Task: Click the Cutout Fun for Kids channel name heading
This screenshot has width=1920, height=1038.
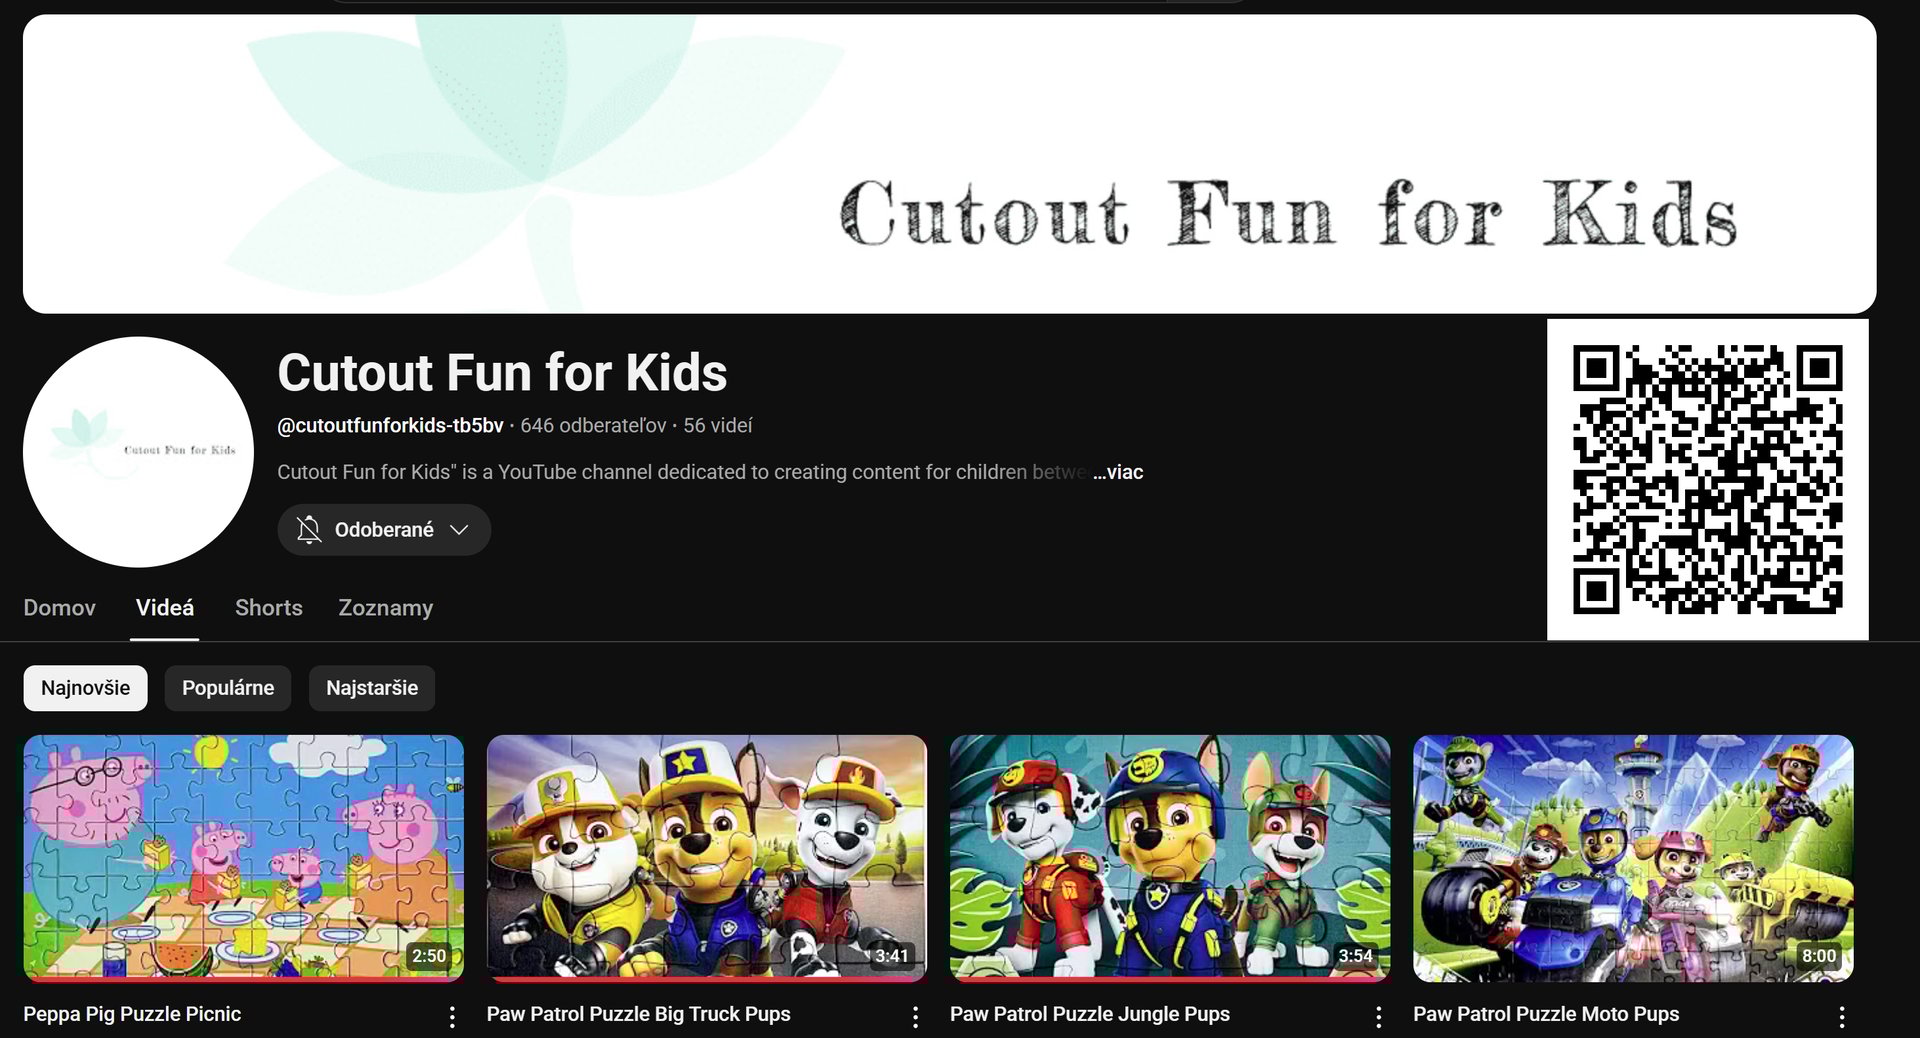Action: pyautogui.click(x=502, y=373)
